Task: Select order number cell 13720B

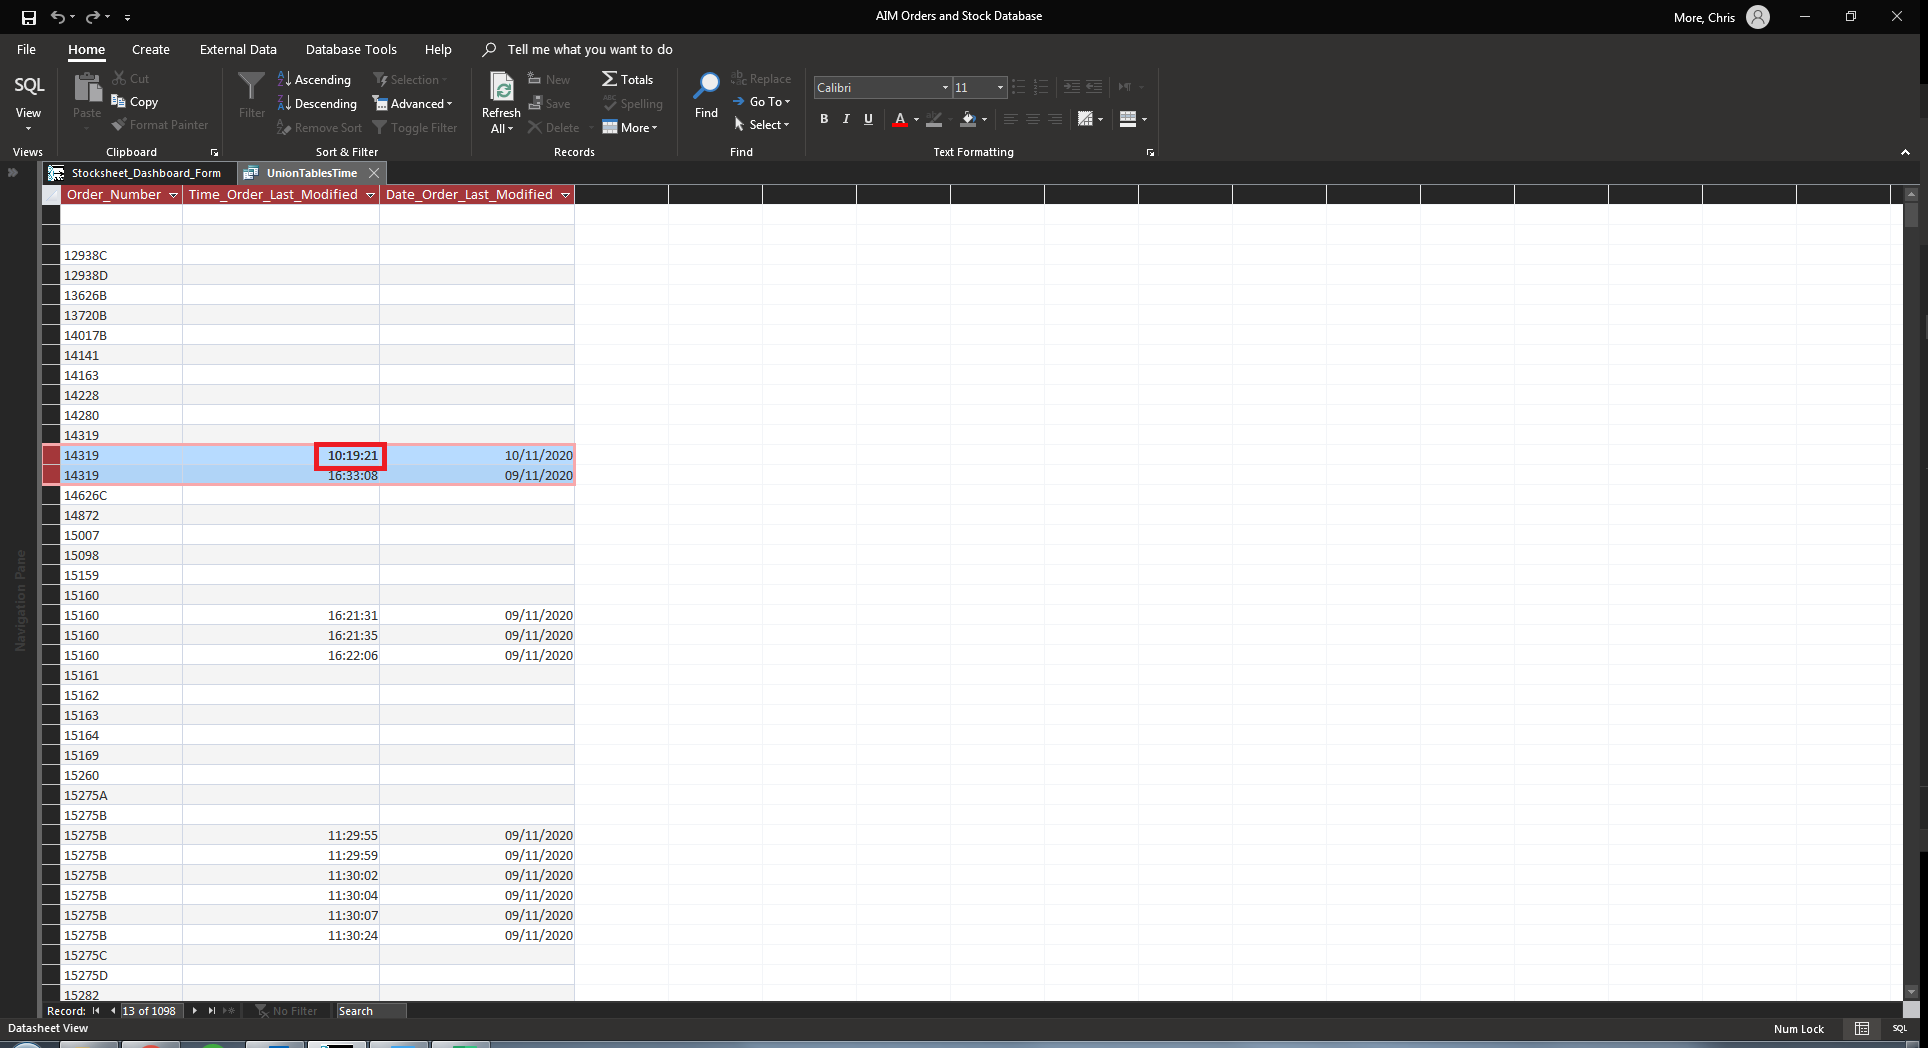Action: point(122,315)
